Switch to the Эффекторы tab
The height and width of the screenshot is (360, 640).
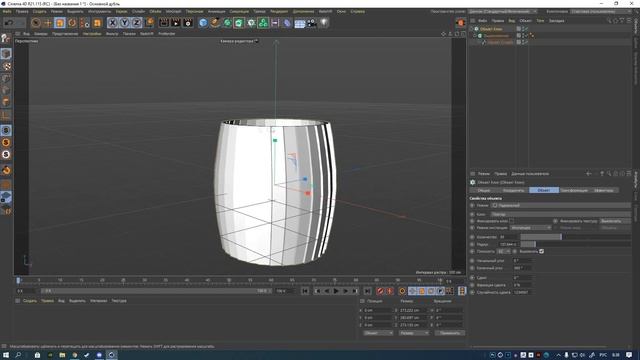click(x=604, y=190)
